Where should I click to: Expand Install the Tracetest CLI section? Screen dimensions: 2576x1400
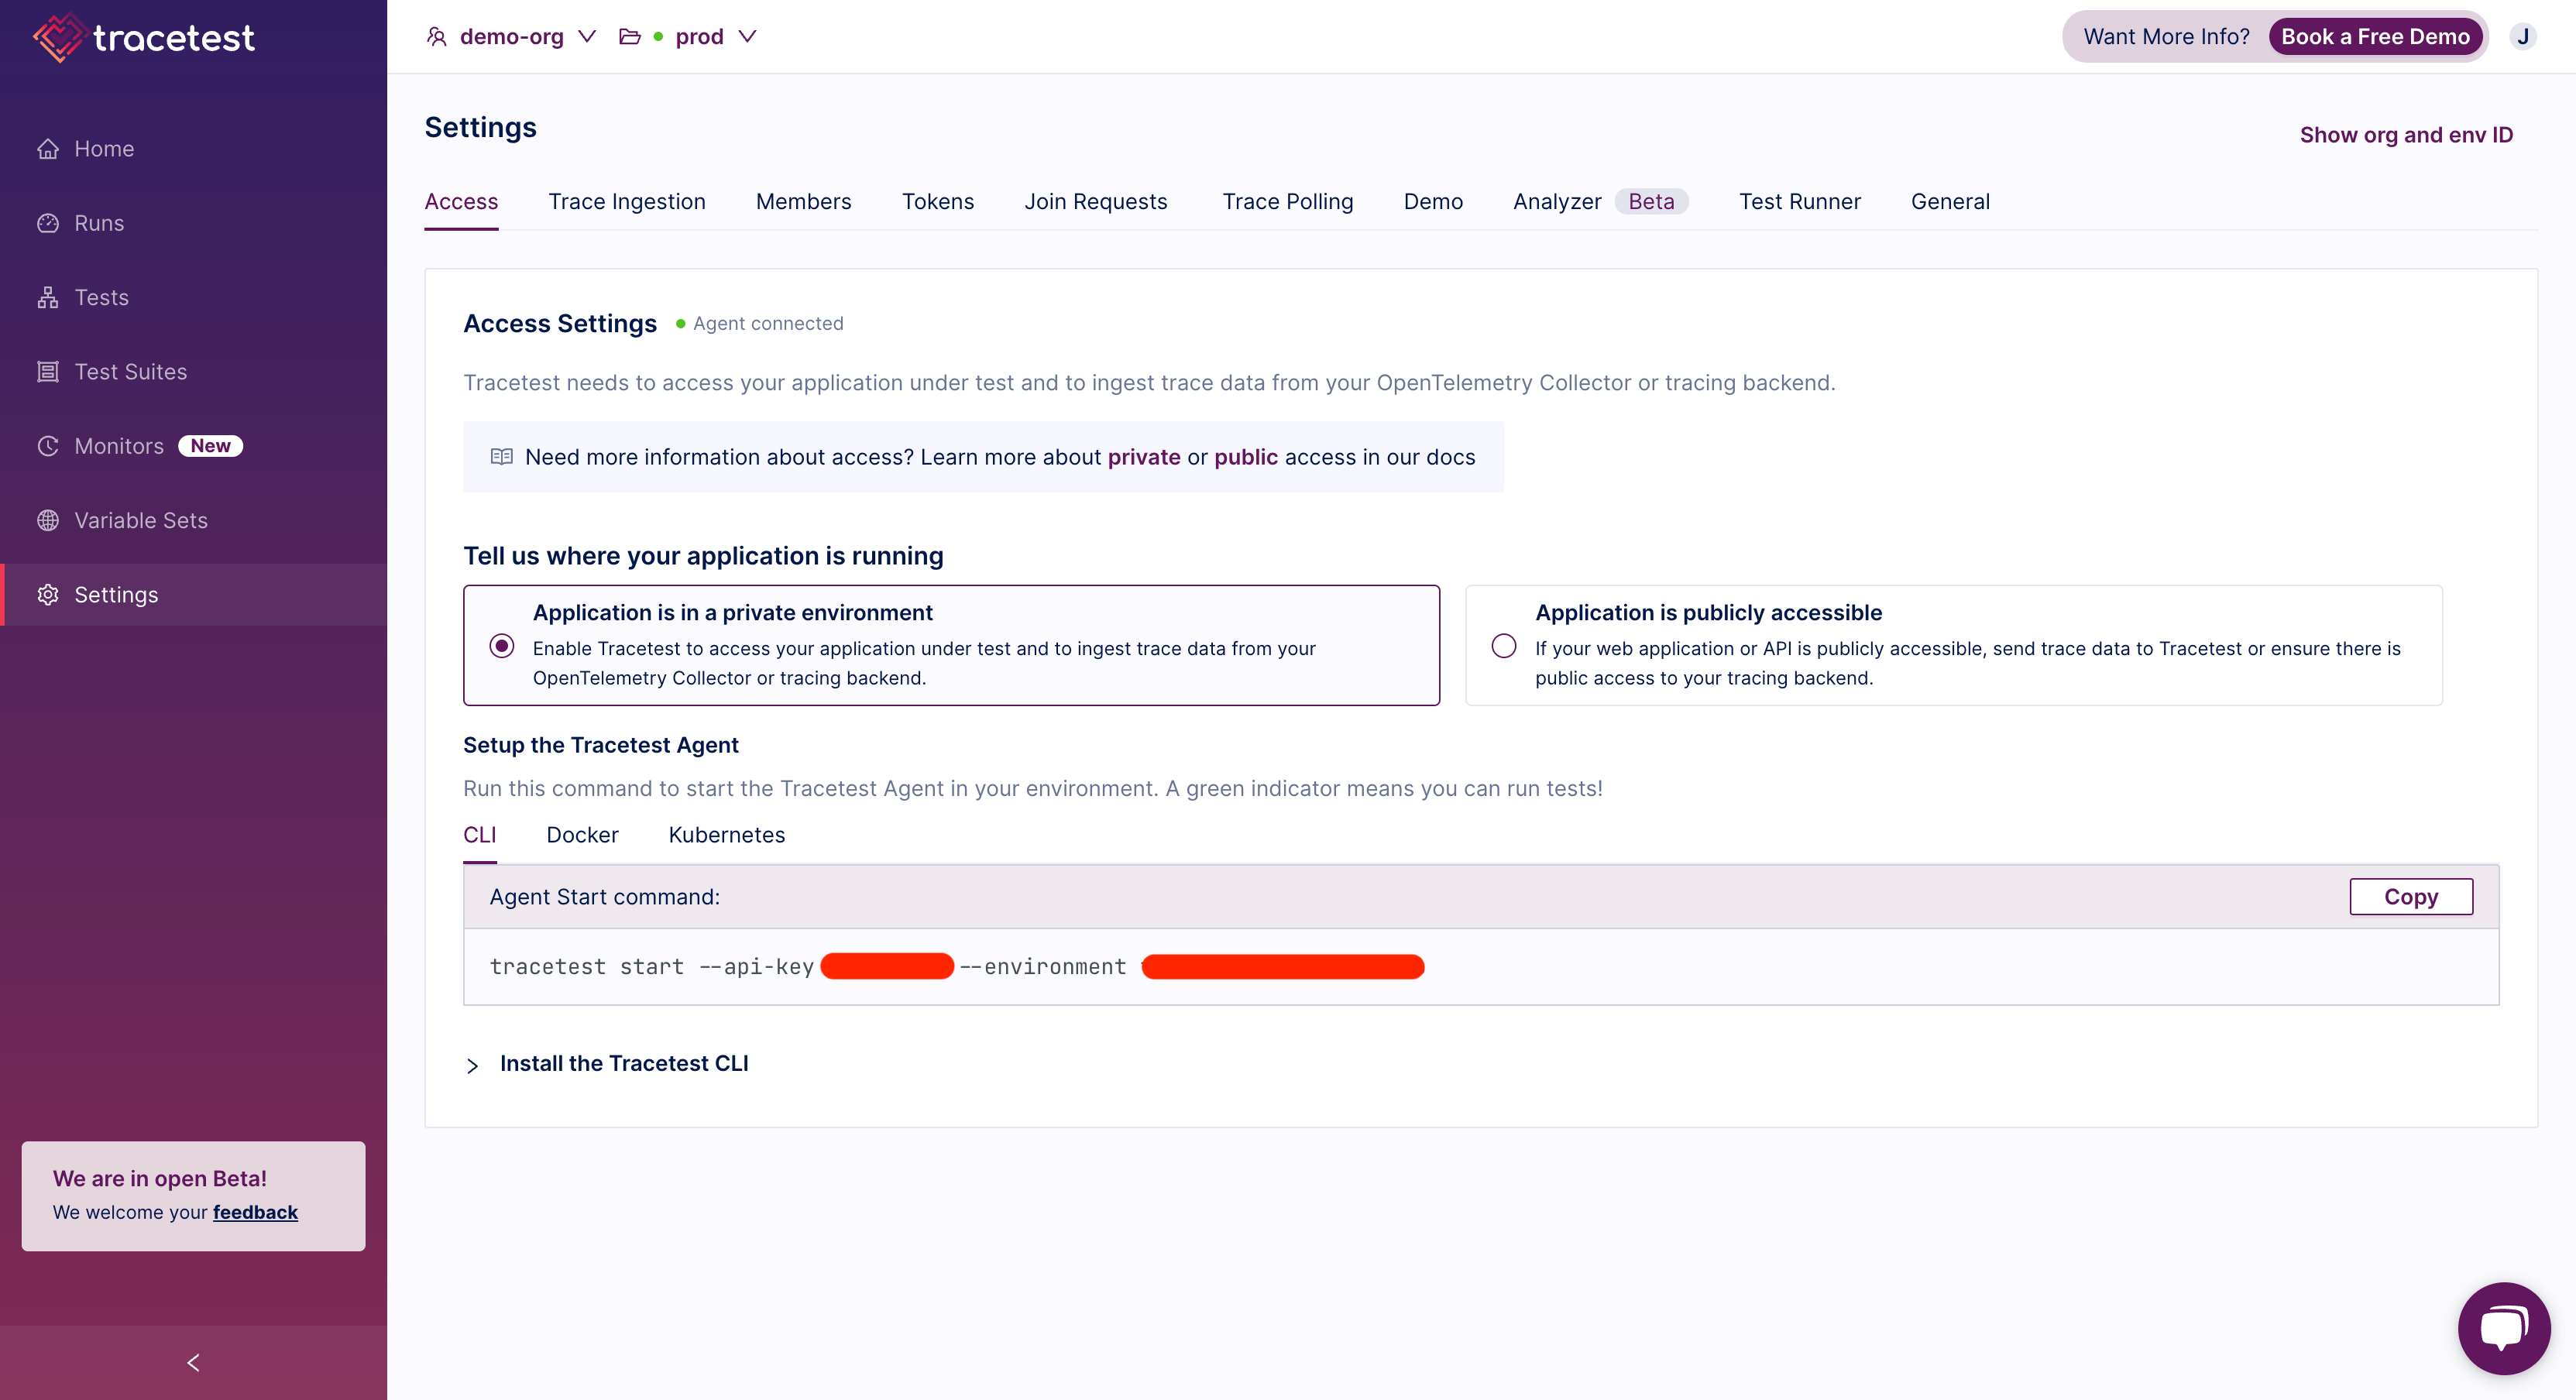[607, 1064]
